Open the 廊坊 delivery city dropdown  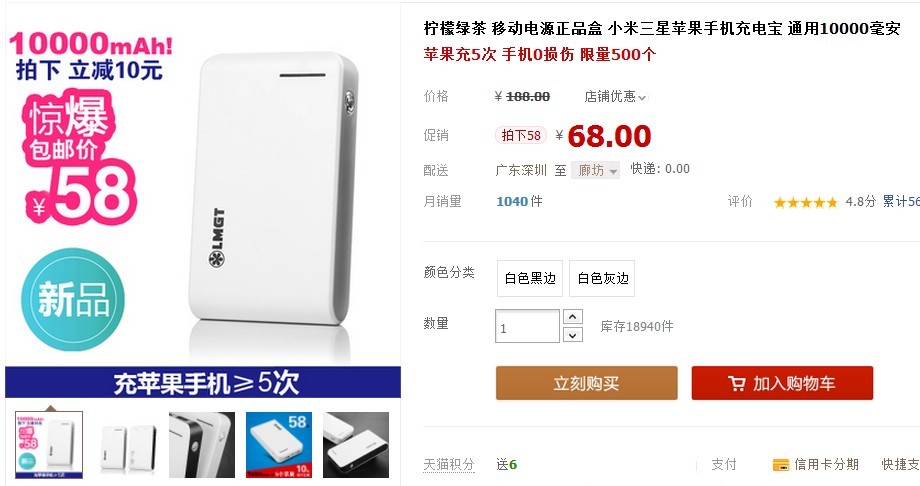(596, 170)
